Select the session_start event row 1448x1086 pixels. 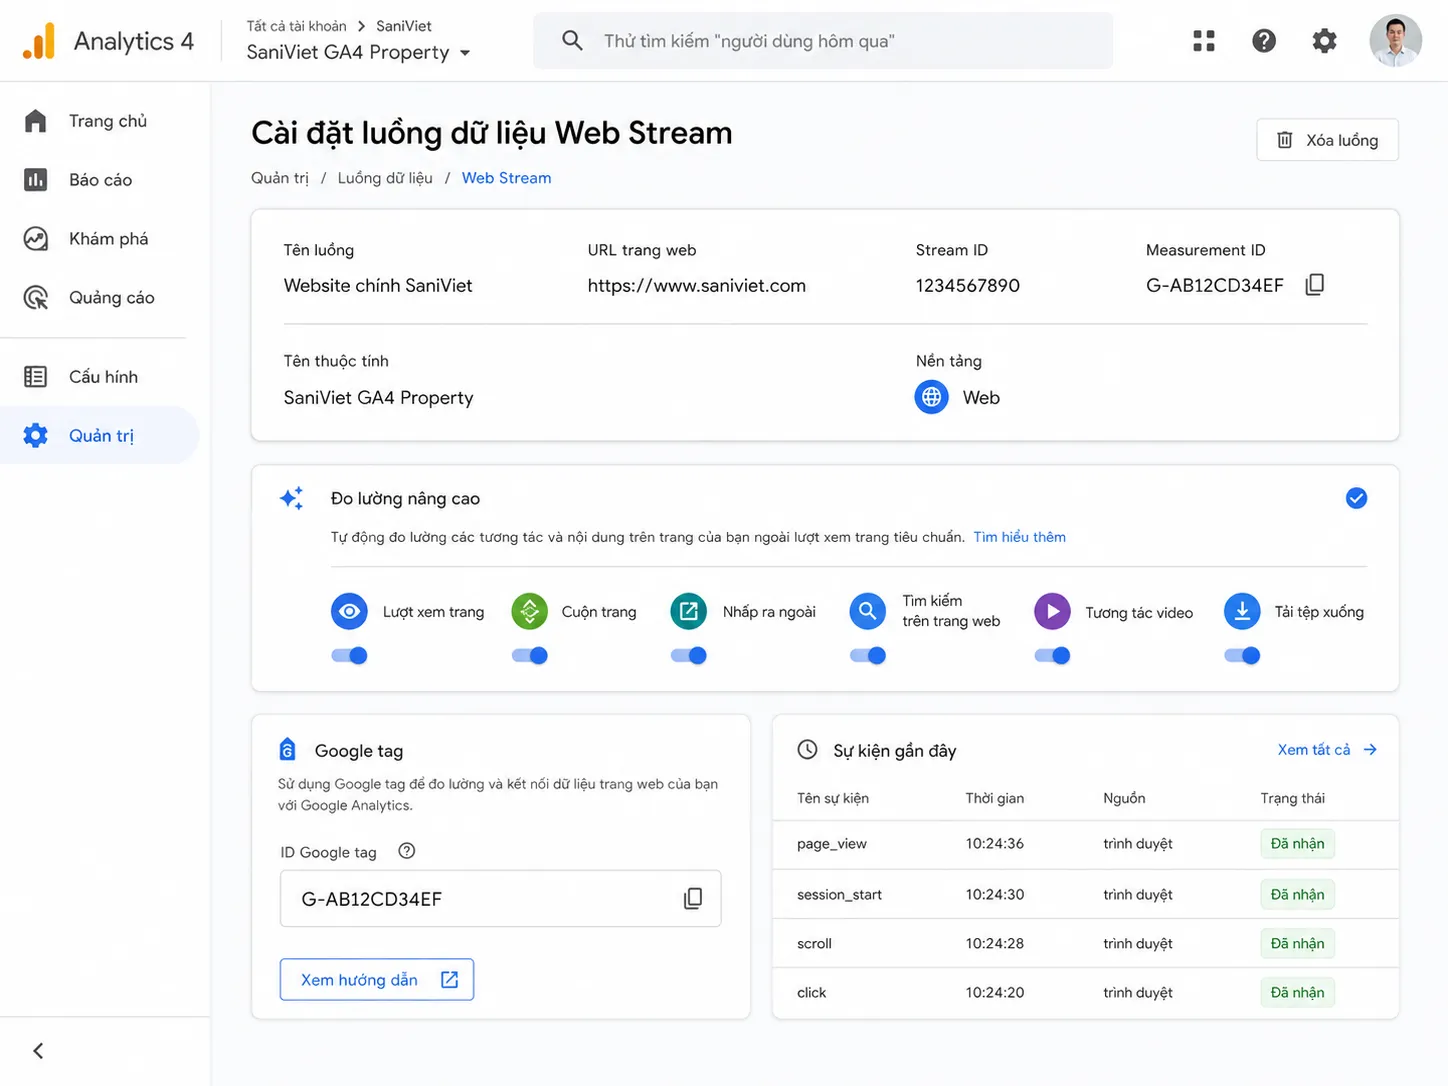click(1085, 894)
